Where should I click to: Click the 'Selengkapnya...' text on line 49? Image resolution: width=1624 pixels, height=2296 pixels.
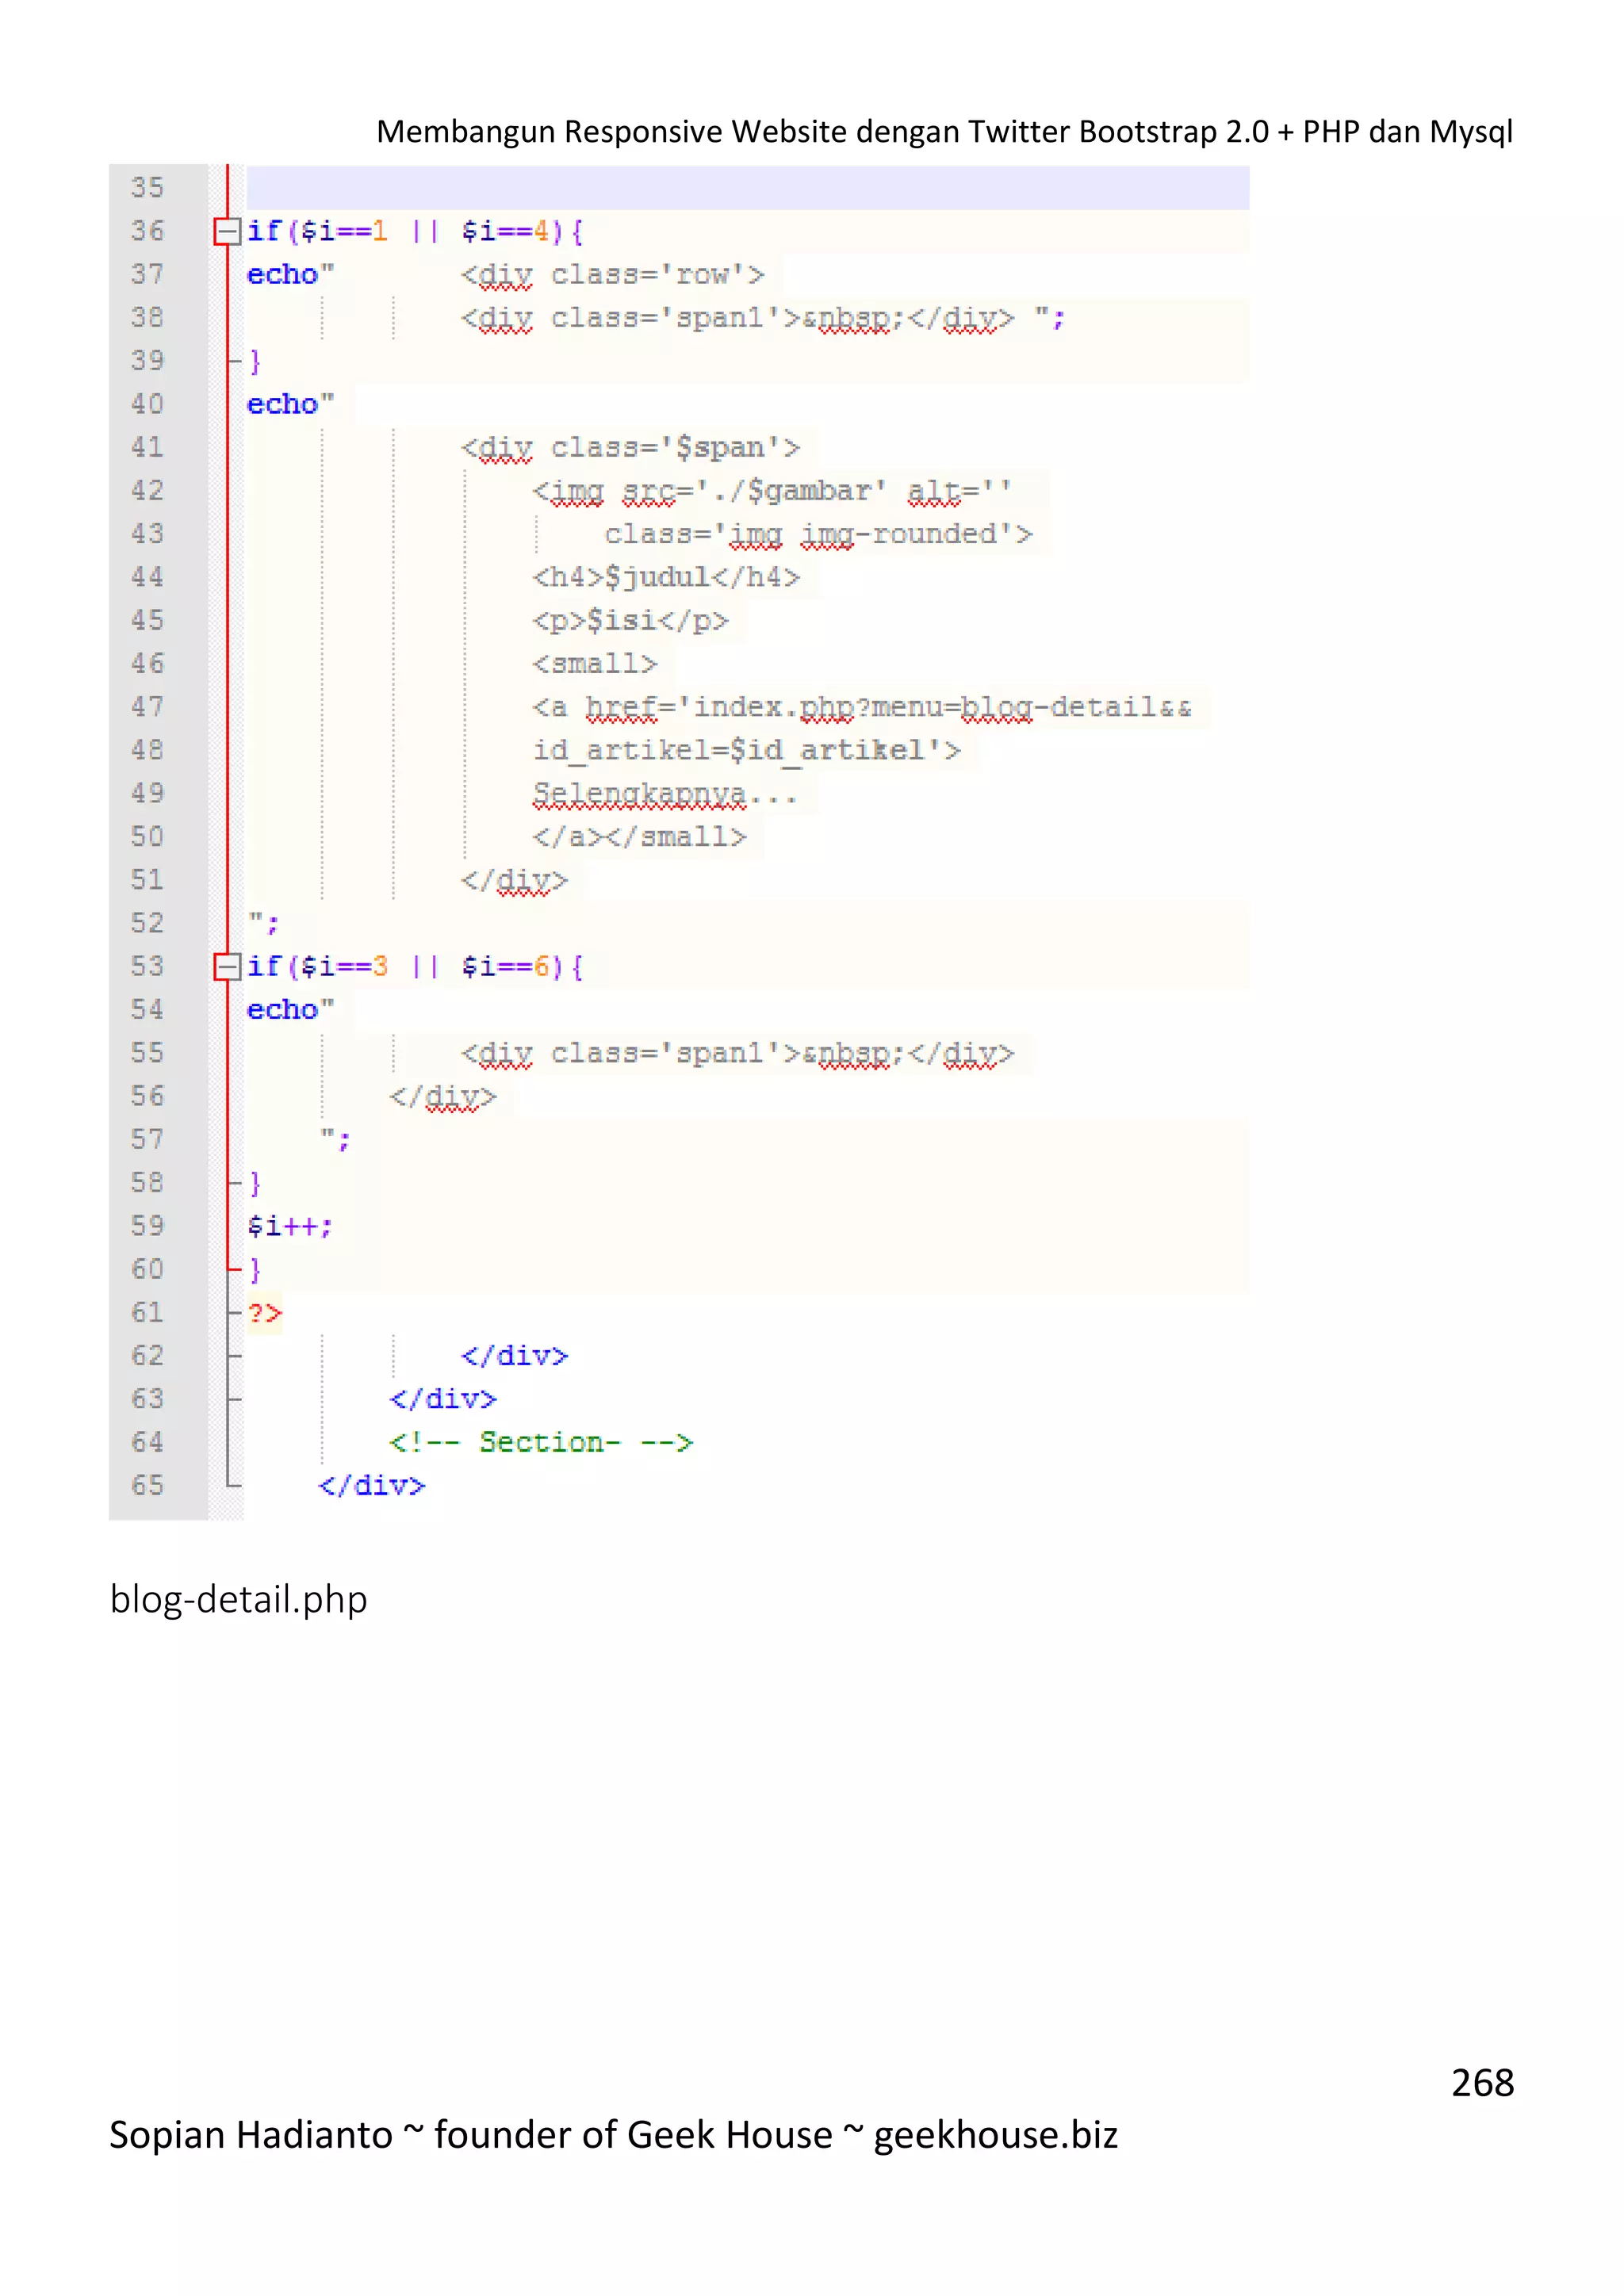point(665,794)
